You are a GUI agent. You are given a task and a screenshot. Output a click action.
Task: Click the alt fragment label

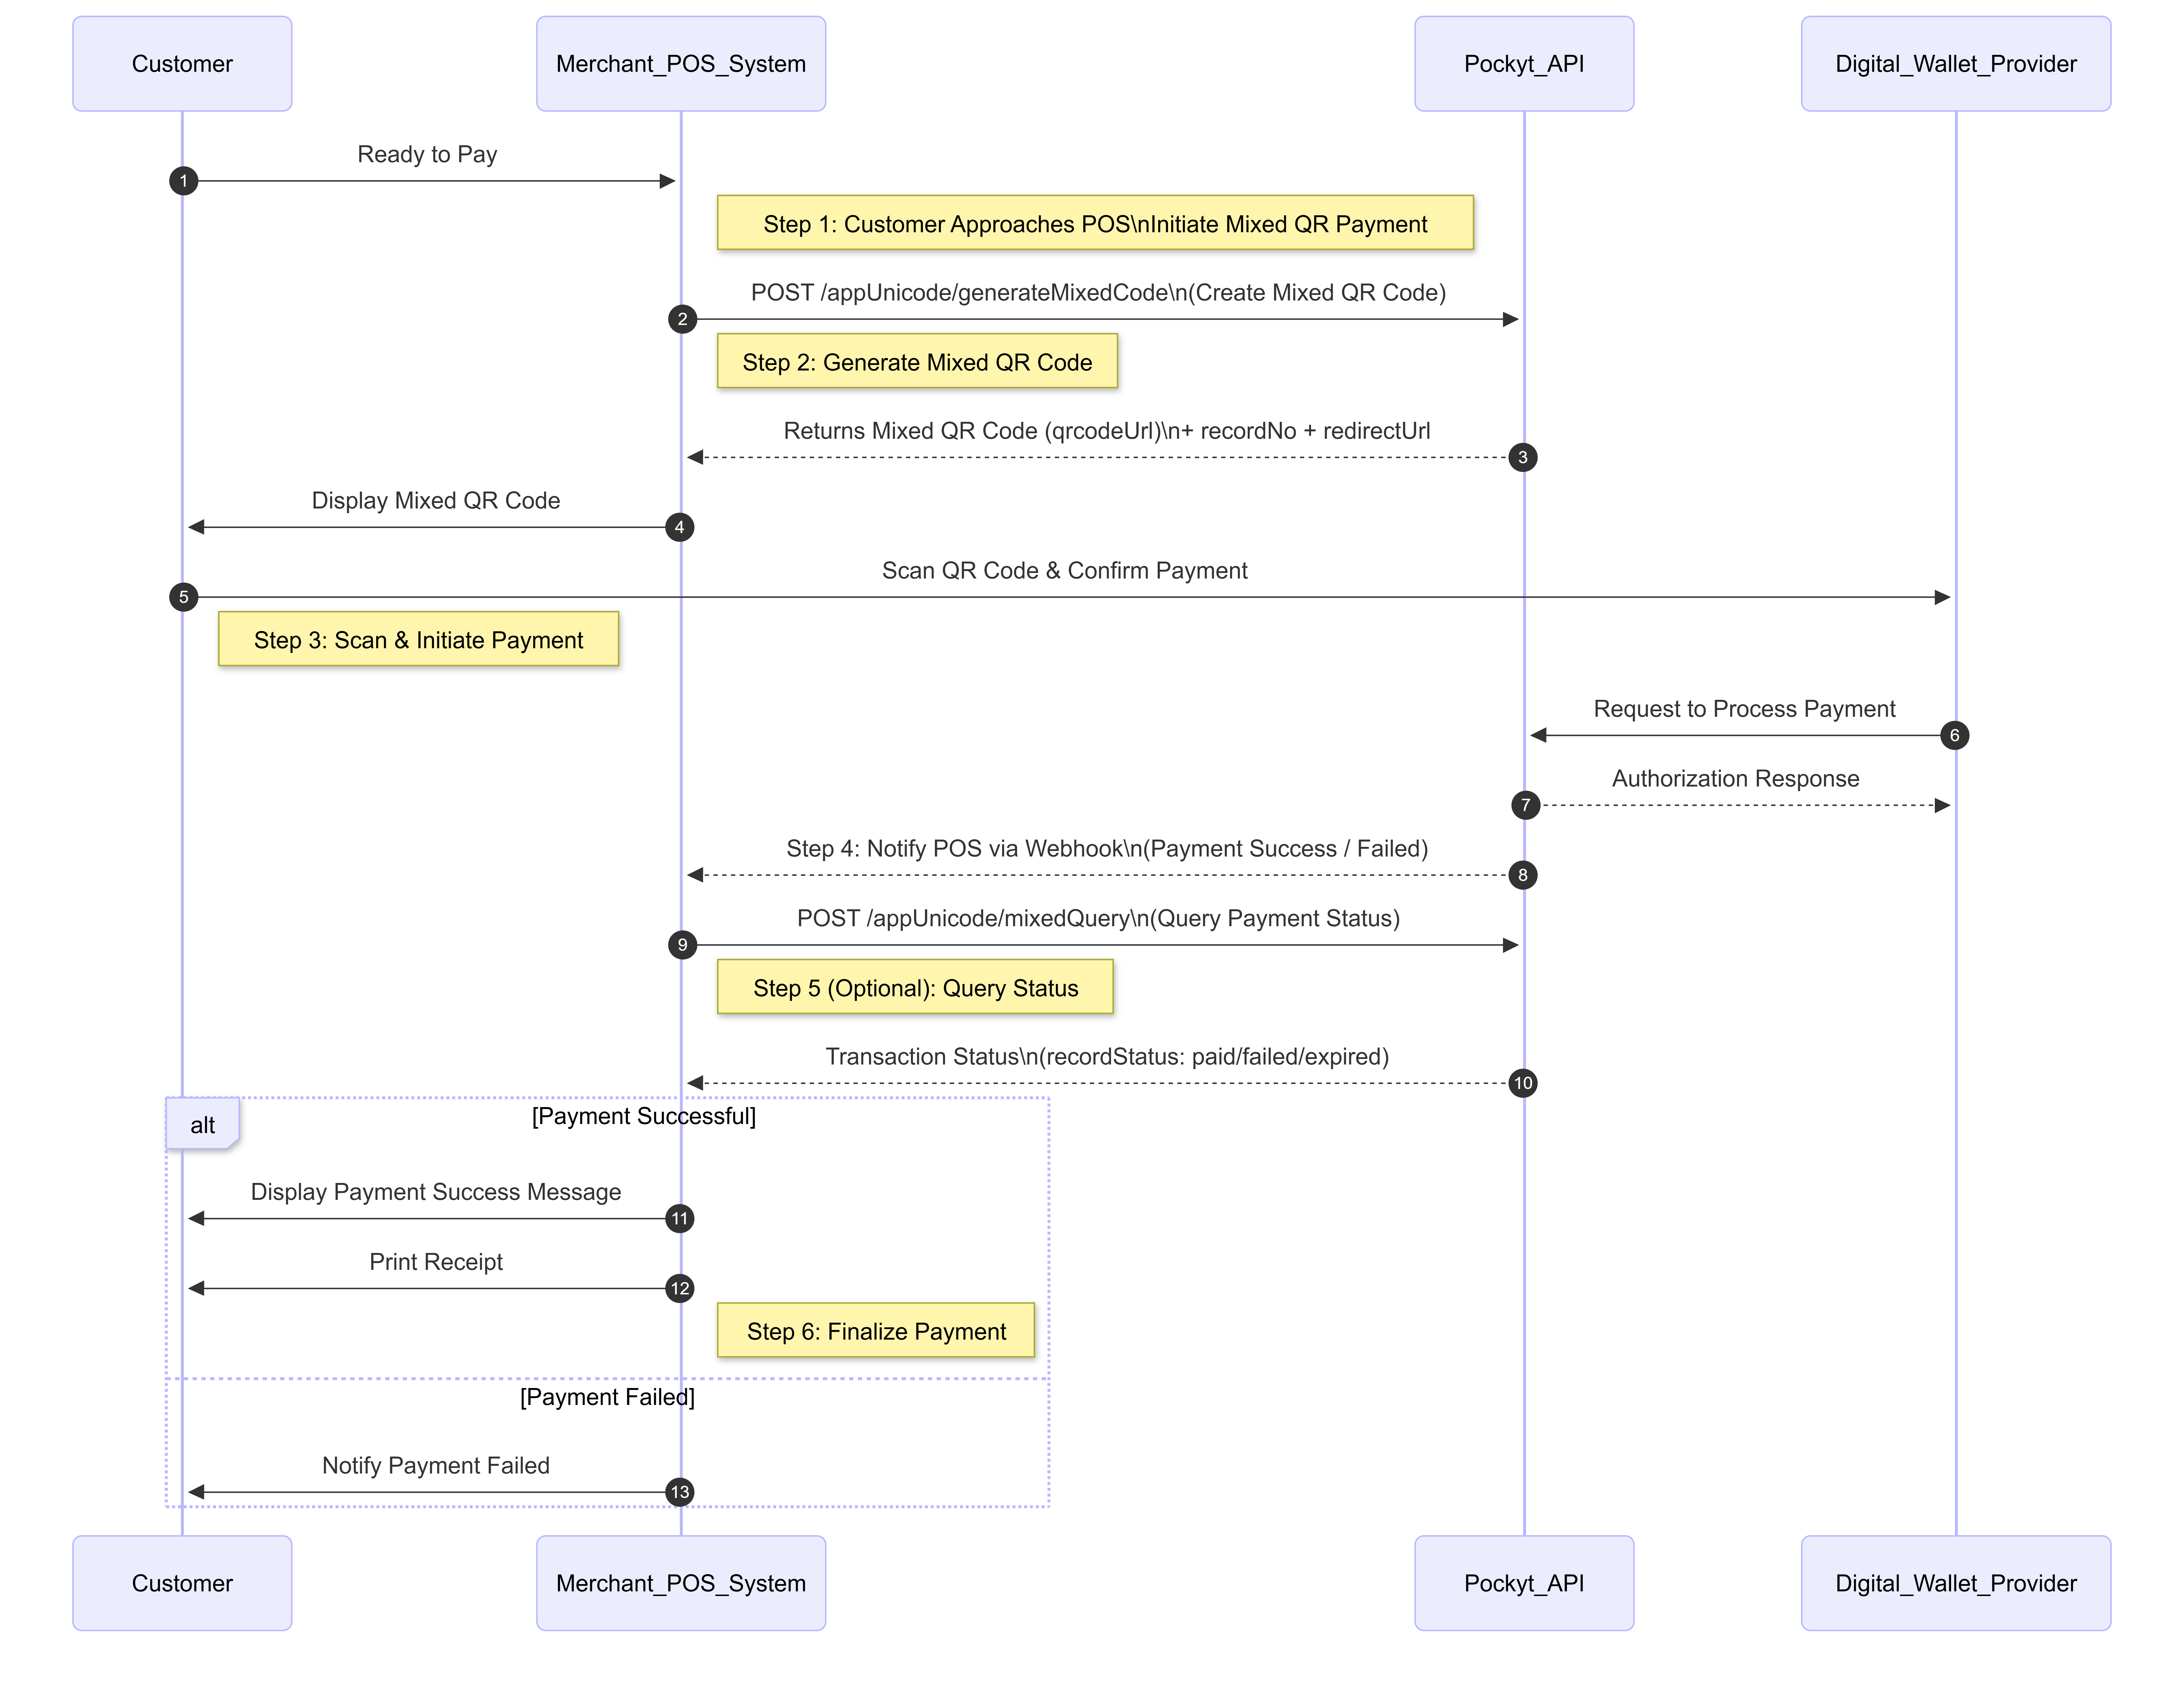[x=202, y=1125]
